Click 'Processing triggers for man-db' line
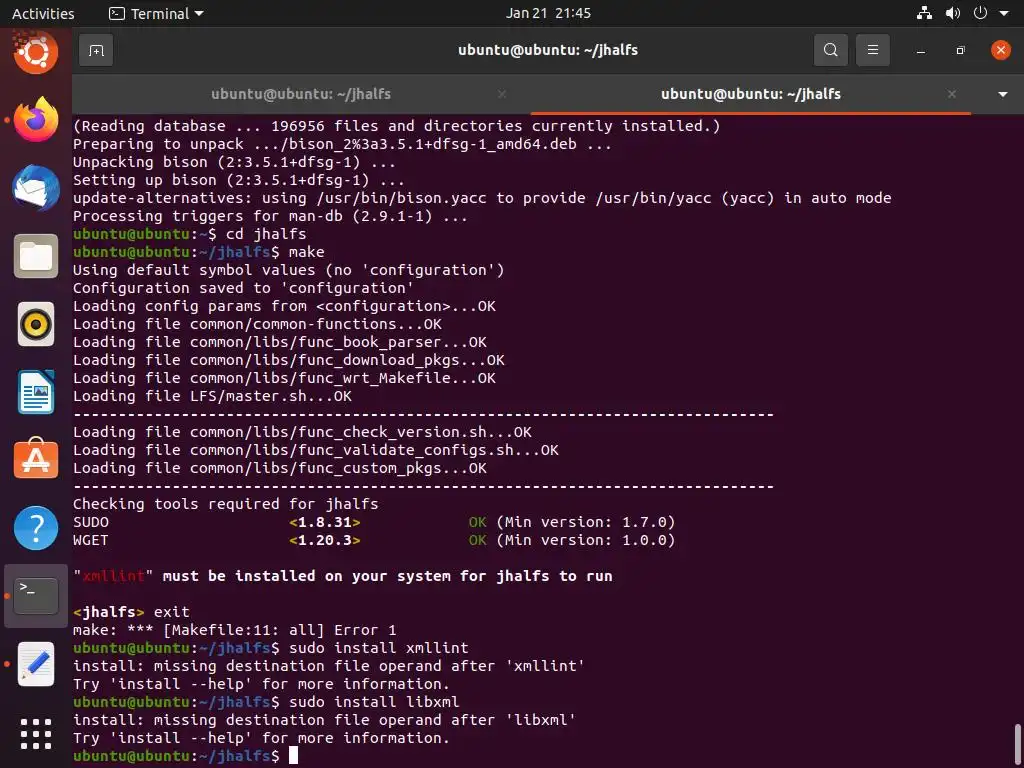This screenshot has width=1024, height=768. tap(270, 216)
